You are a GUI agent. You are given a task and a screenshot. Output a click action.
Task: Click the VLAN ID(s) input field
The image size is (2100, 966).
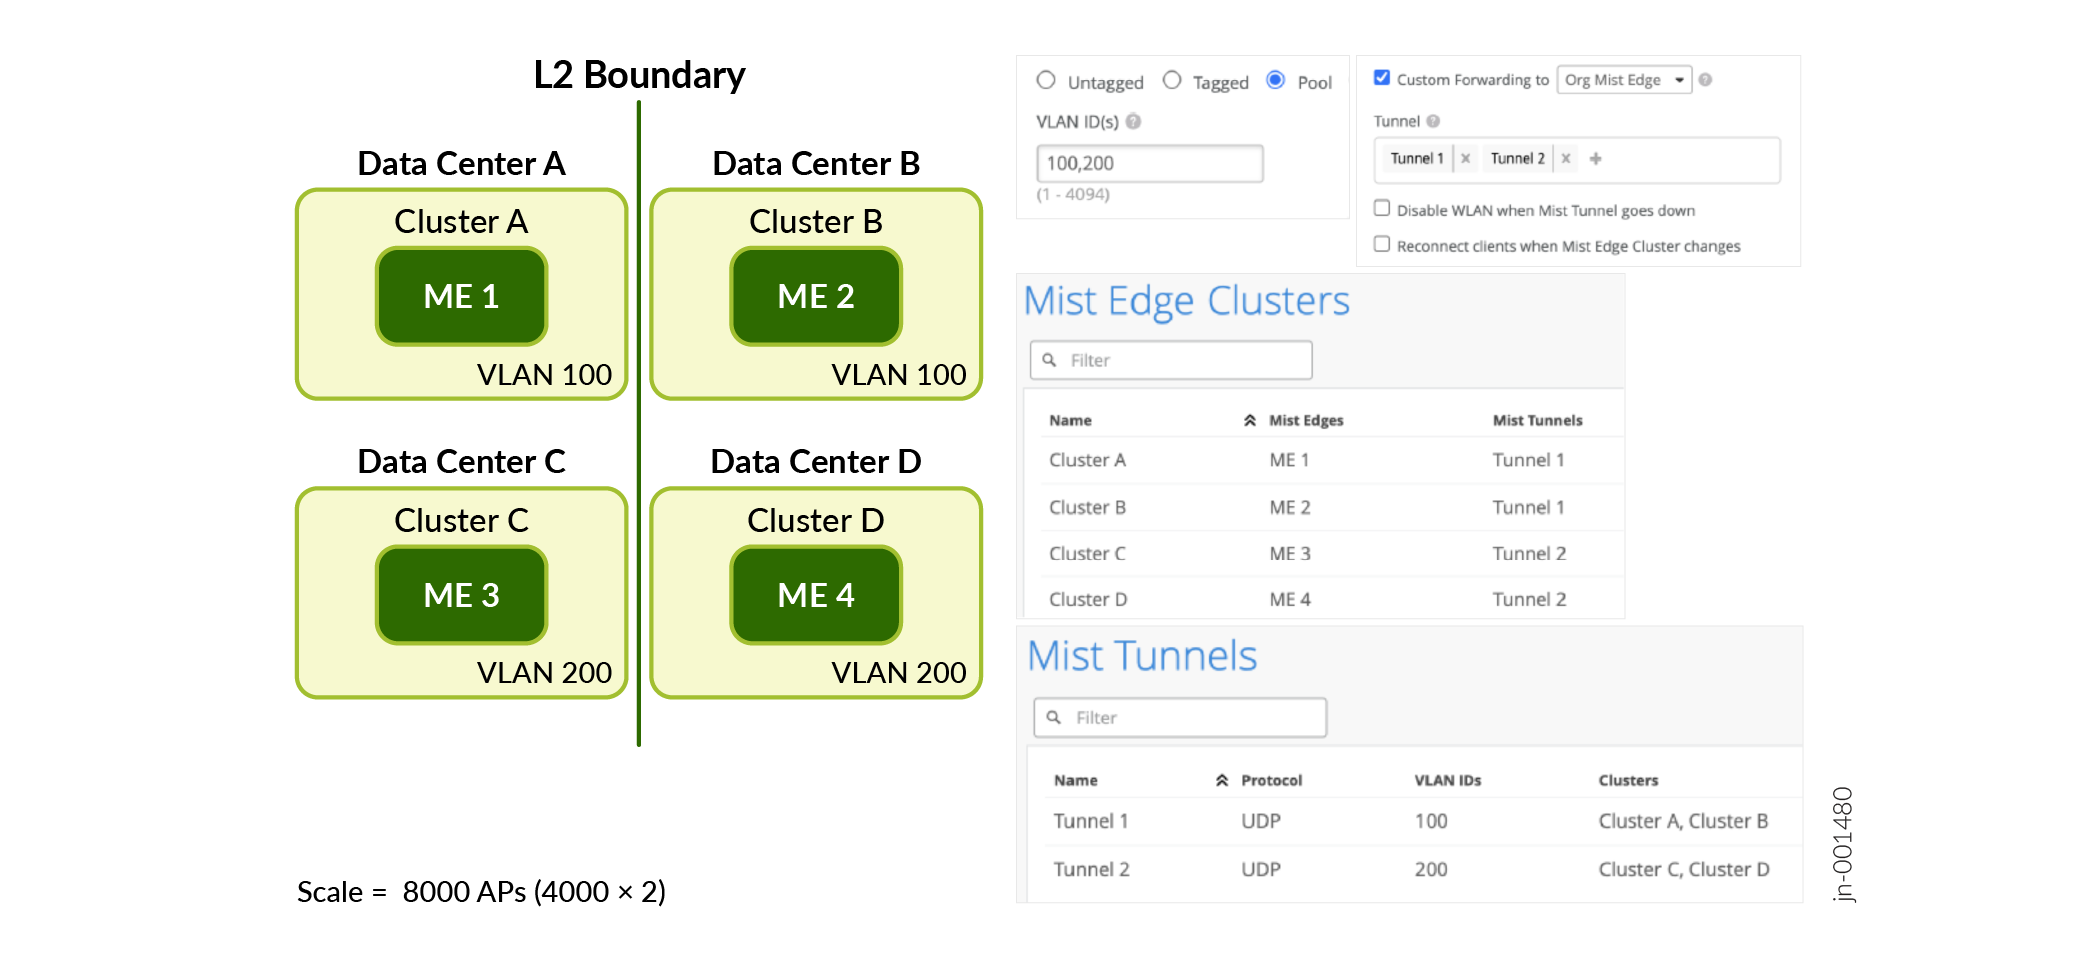(1149, 163)
